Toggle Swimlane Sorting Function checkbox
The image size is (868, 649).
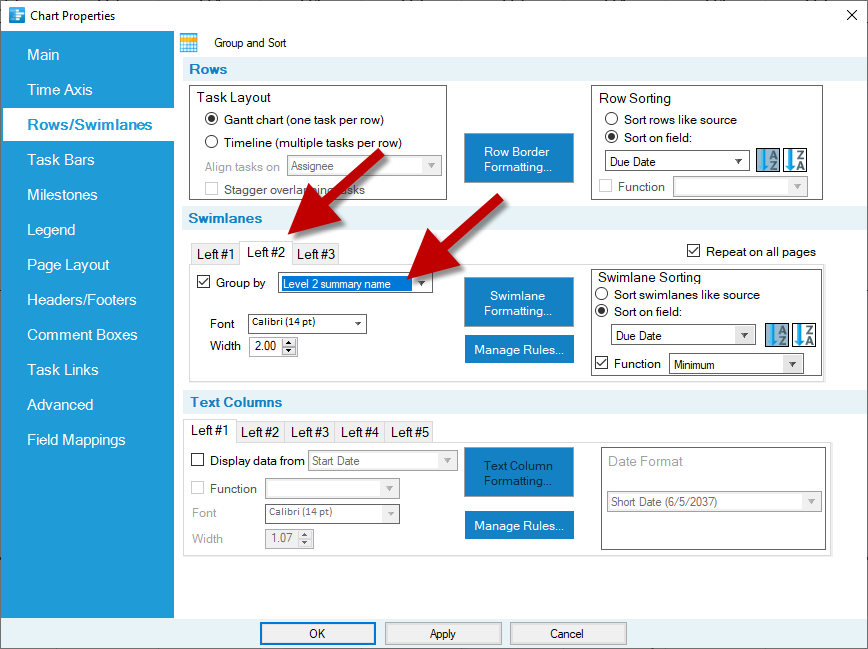tap(602, 363)
